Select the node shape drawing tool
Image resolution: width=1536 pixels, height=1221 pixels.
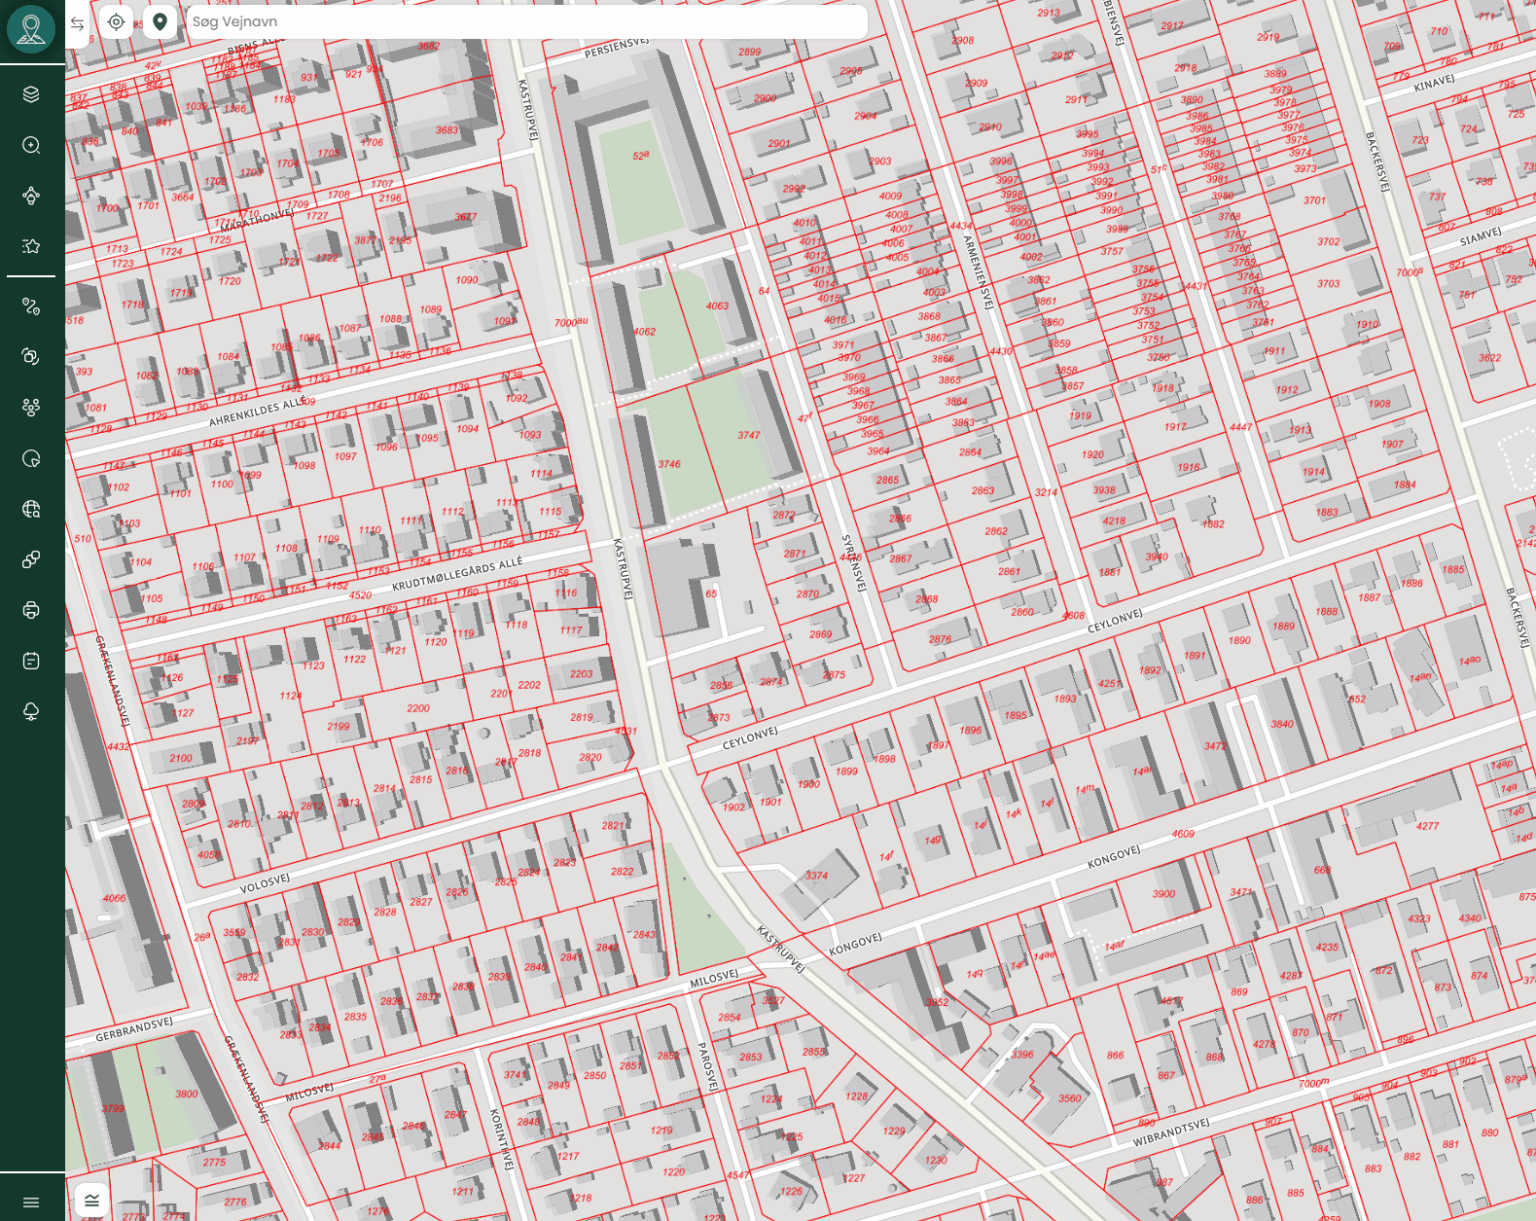click(31, 196)
